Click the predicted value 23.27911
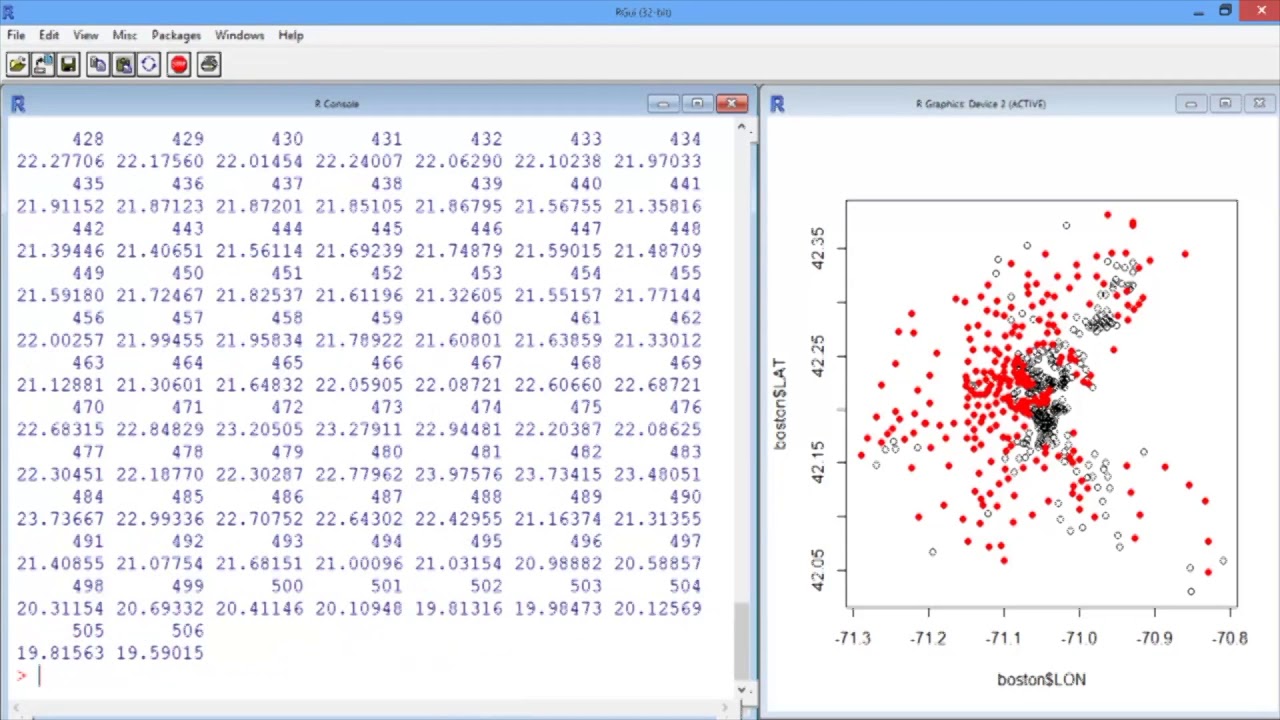This screenshot has height=720, width=1280. (359, 429)
